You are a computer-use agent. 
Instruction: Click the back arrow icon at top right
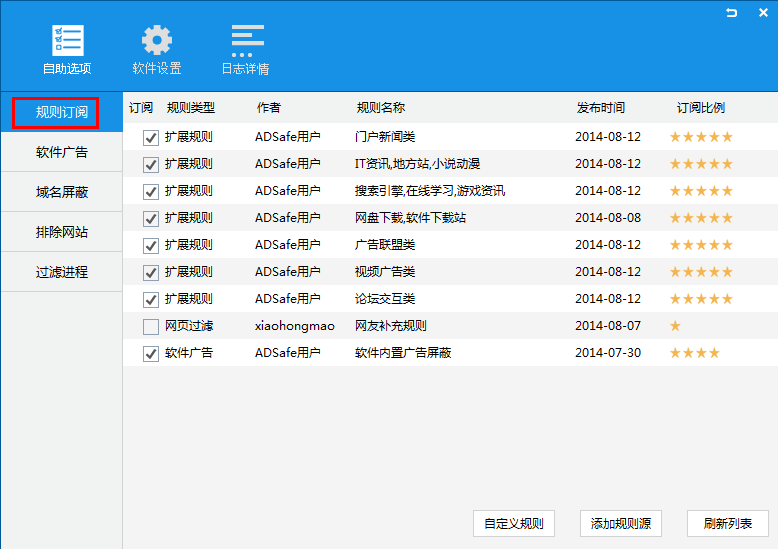[731, 13]
